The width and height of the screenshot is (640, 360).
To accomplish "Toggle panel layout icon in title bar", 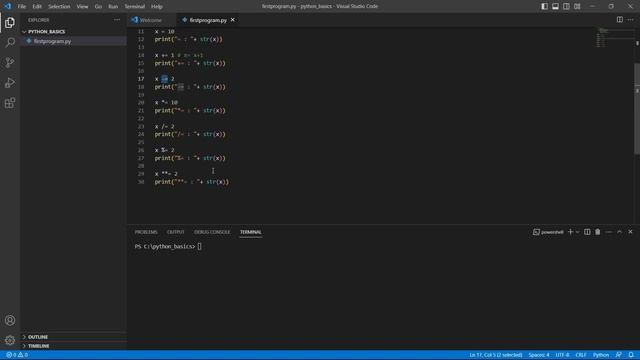I will coord(556,6).
